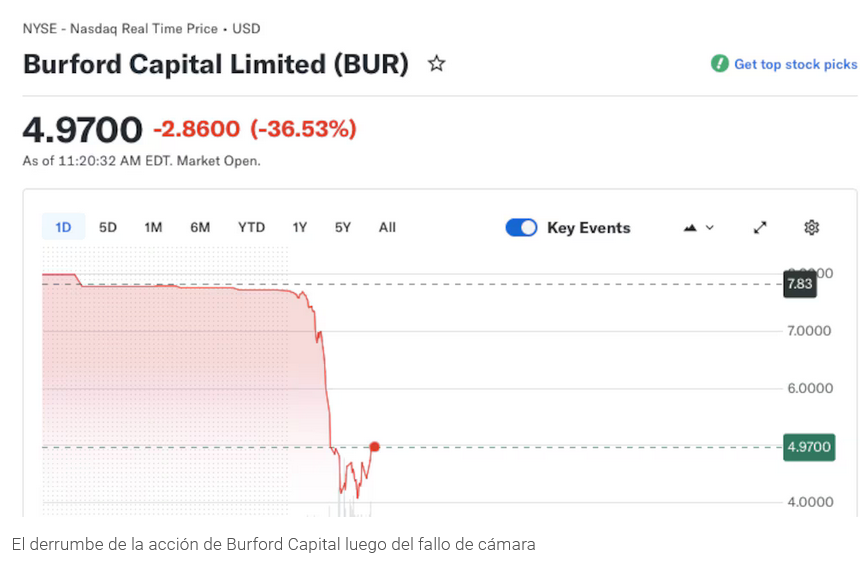Open chart type dropdown arrow
Viewport: 868px width, 568px height.
coord(710,228)
